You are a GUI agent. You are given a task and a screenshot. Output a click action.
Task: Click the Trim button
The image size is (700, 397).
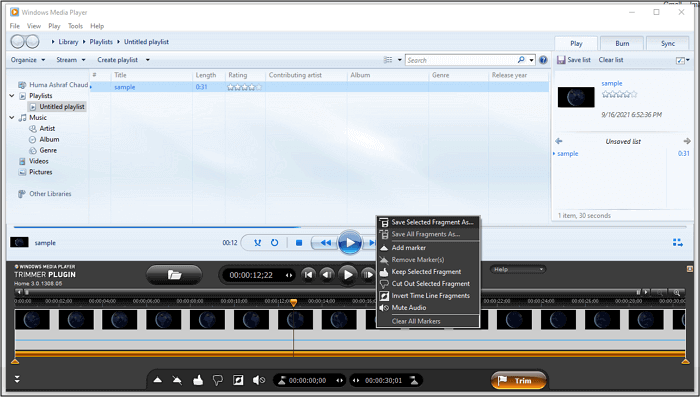tap(519, 380)
